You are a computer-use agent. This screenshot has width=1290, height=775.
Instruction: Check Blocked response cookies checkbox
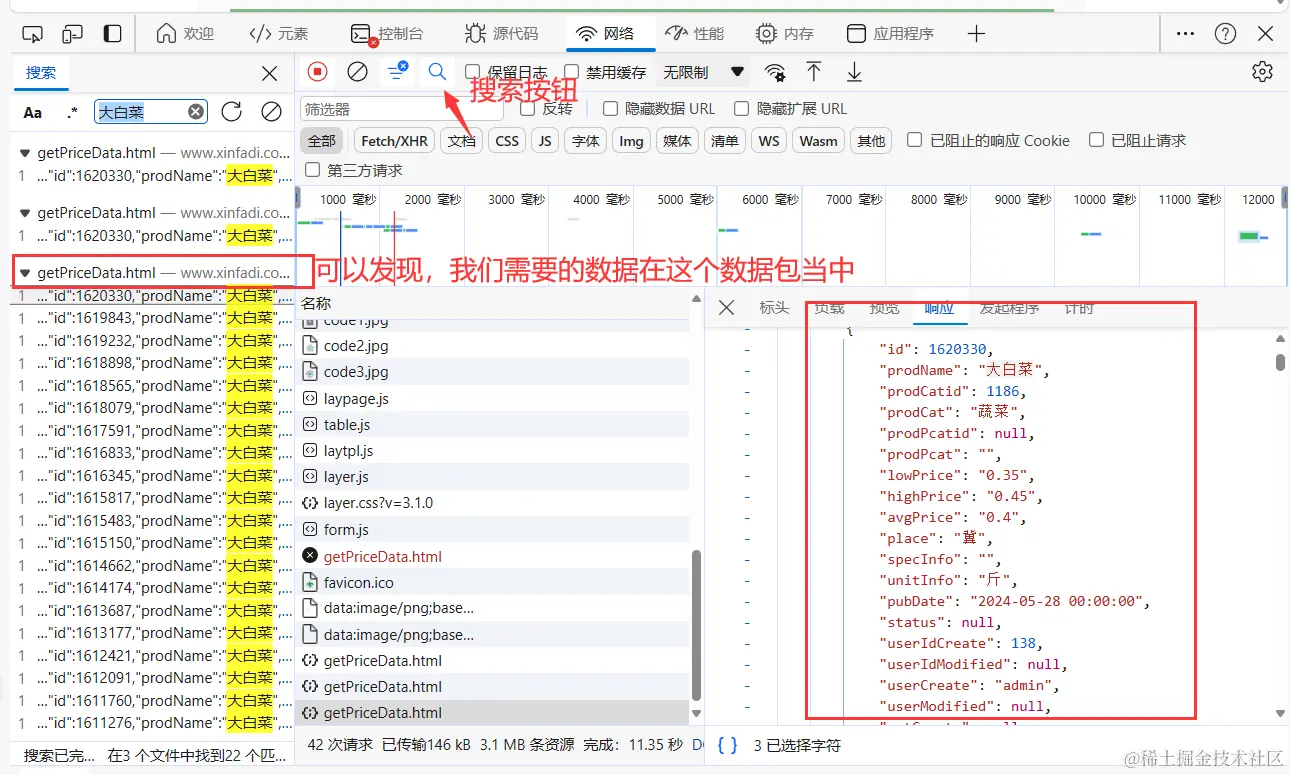pos(914,140)
